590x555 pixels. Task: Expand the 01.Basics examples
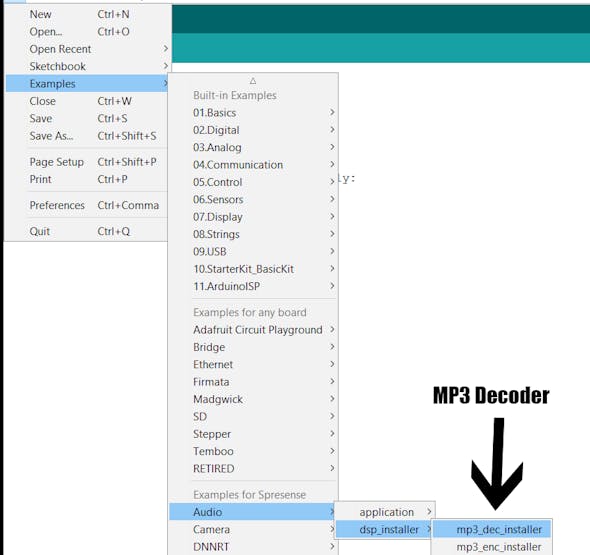click(x=253, y=113)
